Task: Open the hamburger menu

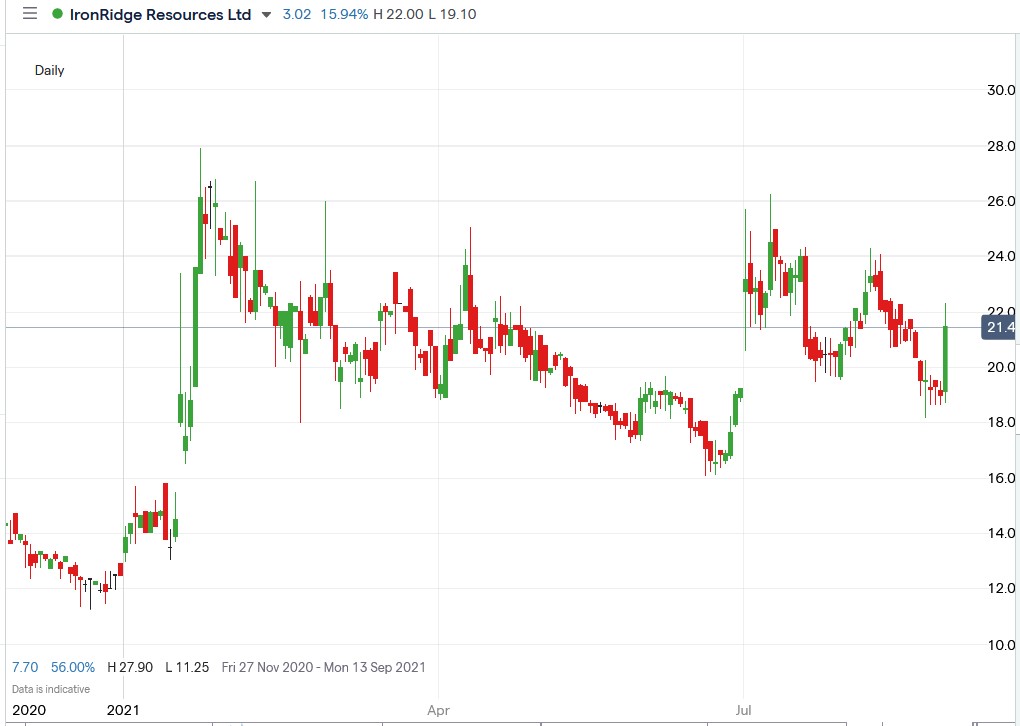Action: [29, 14]
